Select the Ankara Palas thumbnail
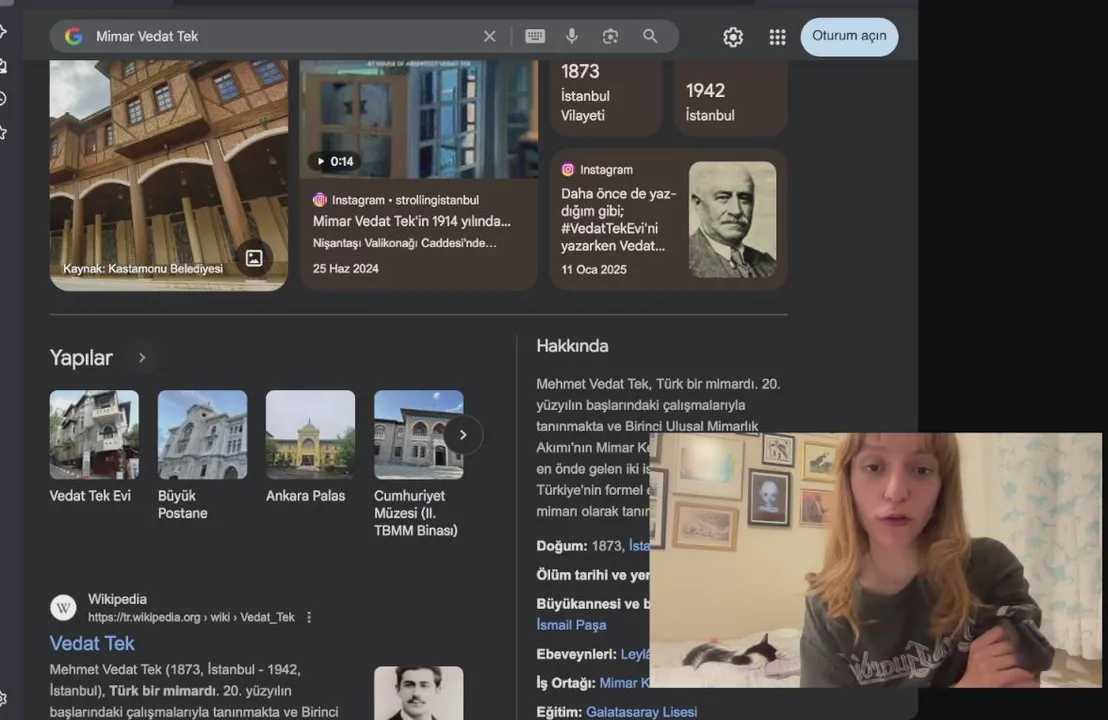Image resolution: width=1108 pixels, height=720 pixels. [x=310, y=435]
